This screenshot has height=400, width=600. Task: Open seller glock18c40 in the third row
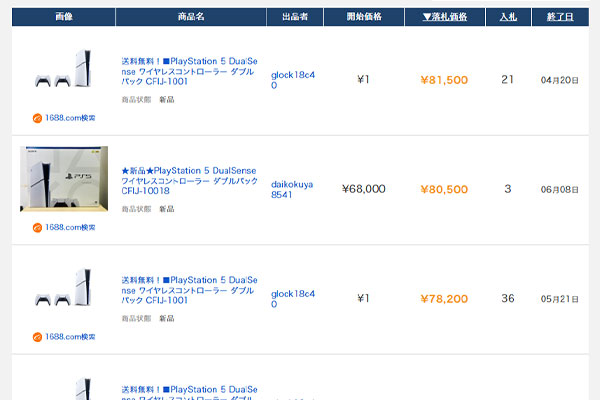pyautogui.click(x=293, y=298)
